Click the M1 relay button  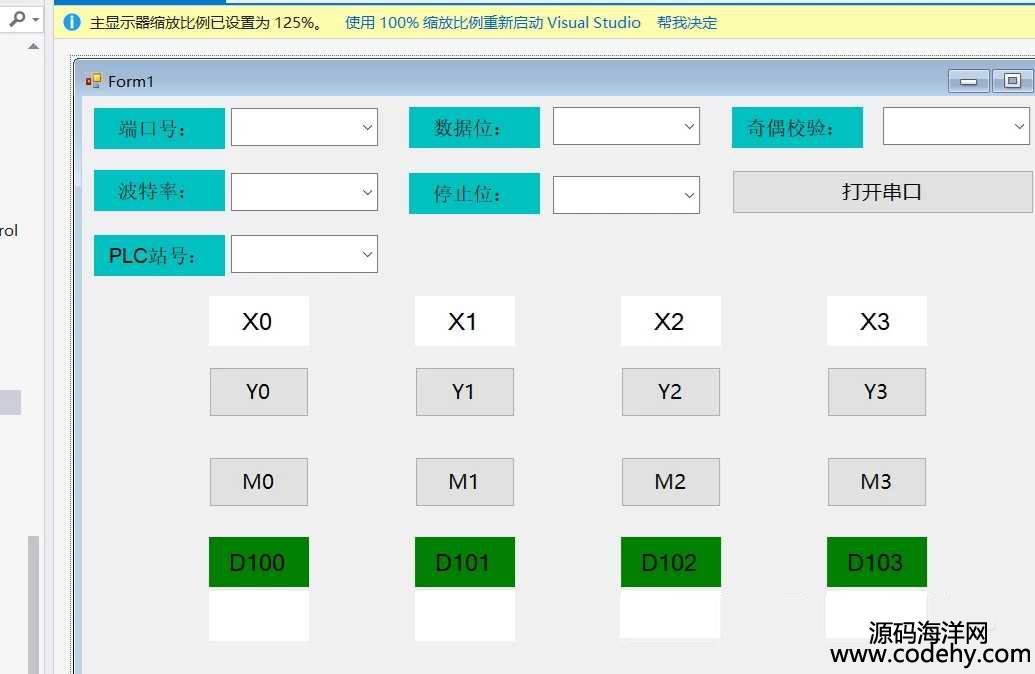[x=465, y=482]
